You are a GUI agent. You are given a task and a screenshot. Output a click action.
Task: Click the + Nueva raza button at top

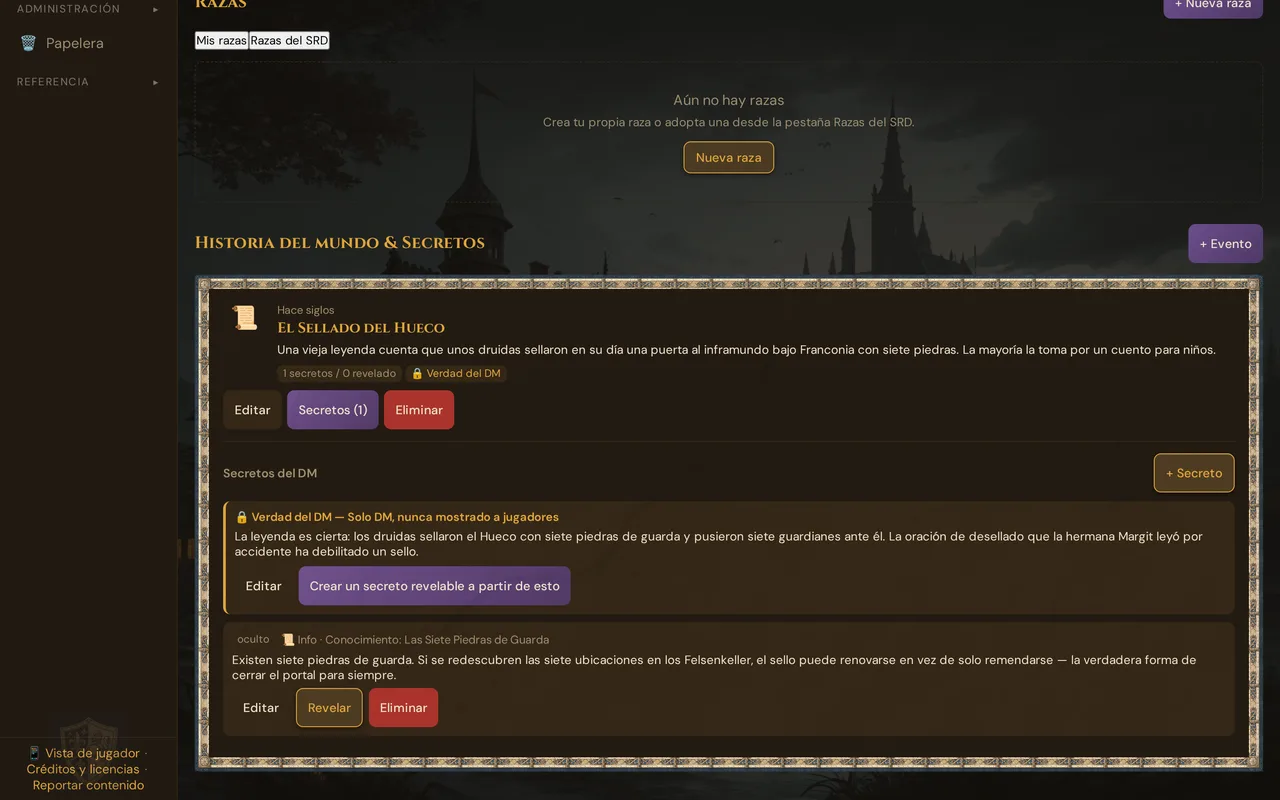(x=1213, y=5)
